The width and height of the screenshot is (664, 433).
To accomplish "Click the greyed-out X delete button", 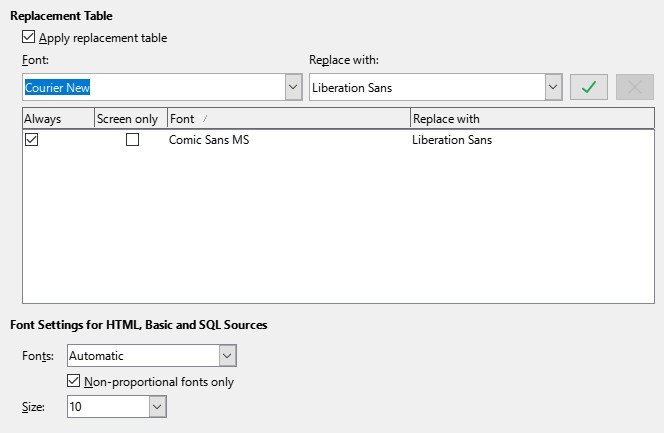I will click(634, 87).
